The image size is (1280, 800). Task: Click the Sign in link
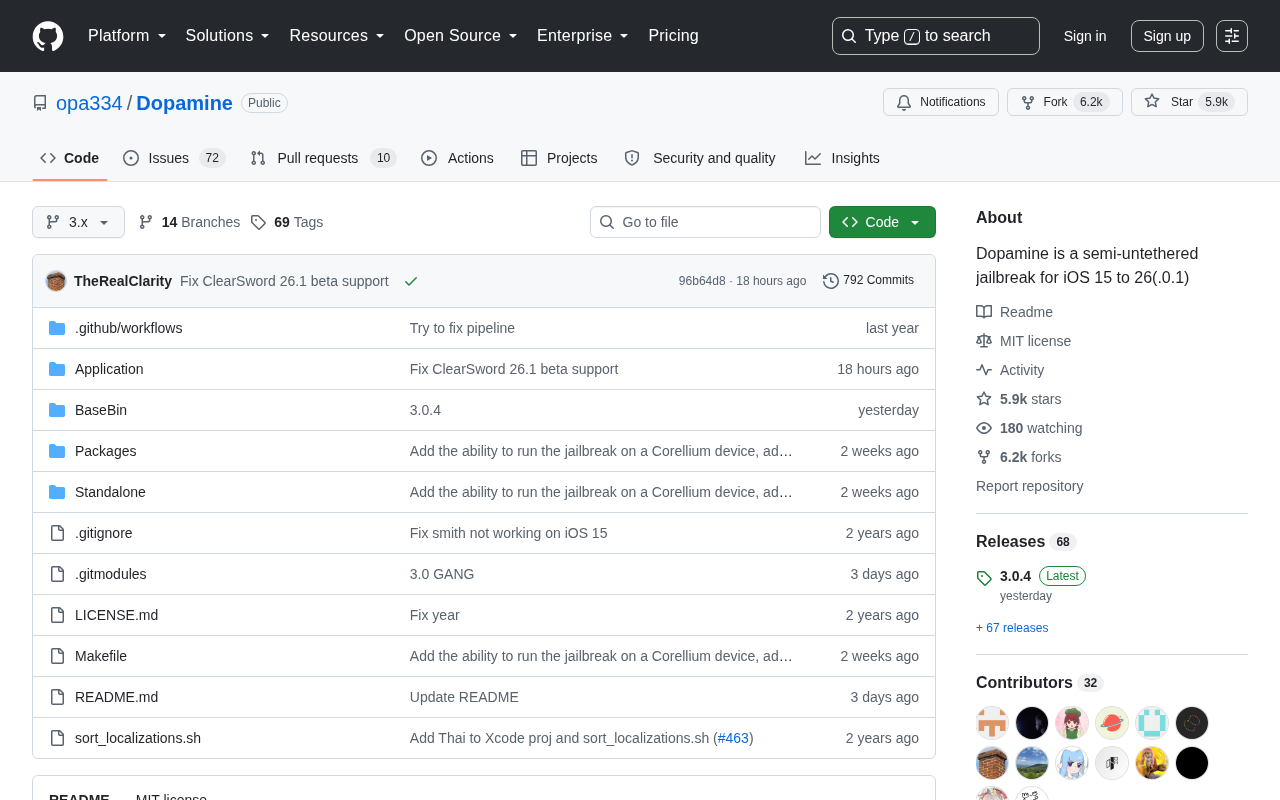(x=1085, y=36)
